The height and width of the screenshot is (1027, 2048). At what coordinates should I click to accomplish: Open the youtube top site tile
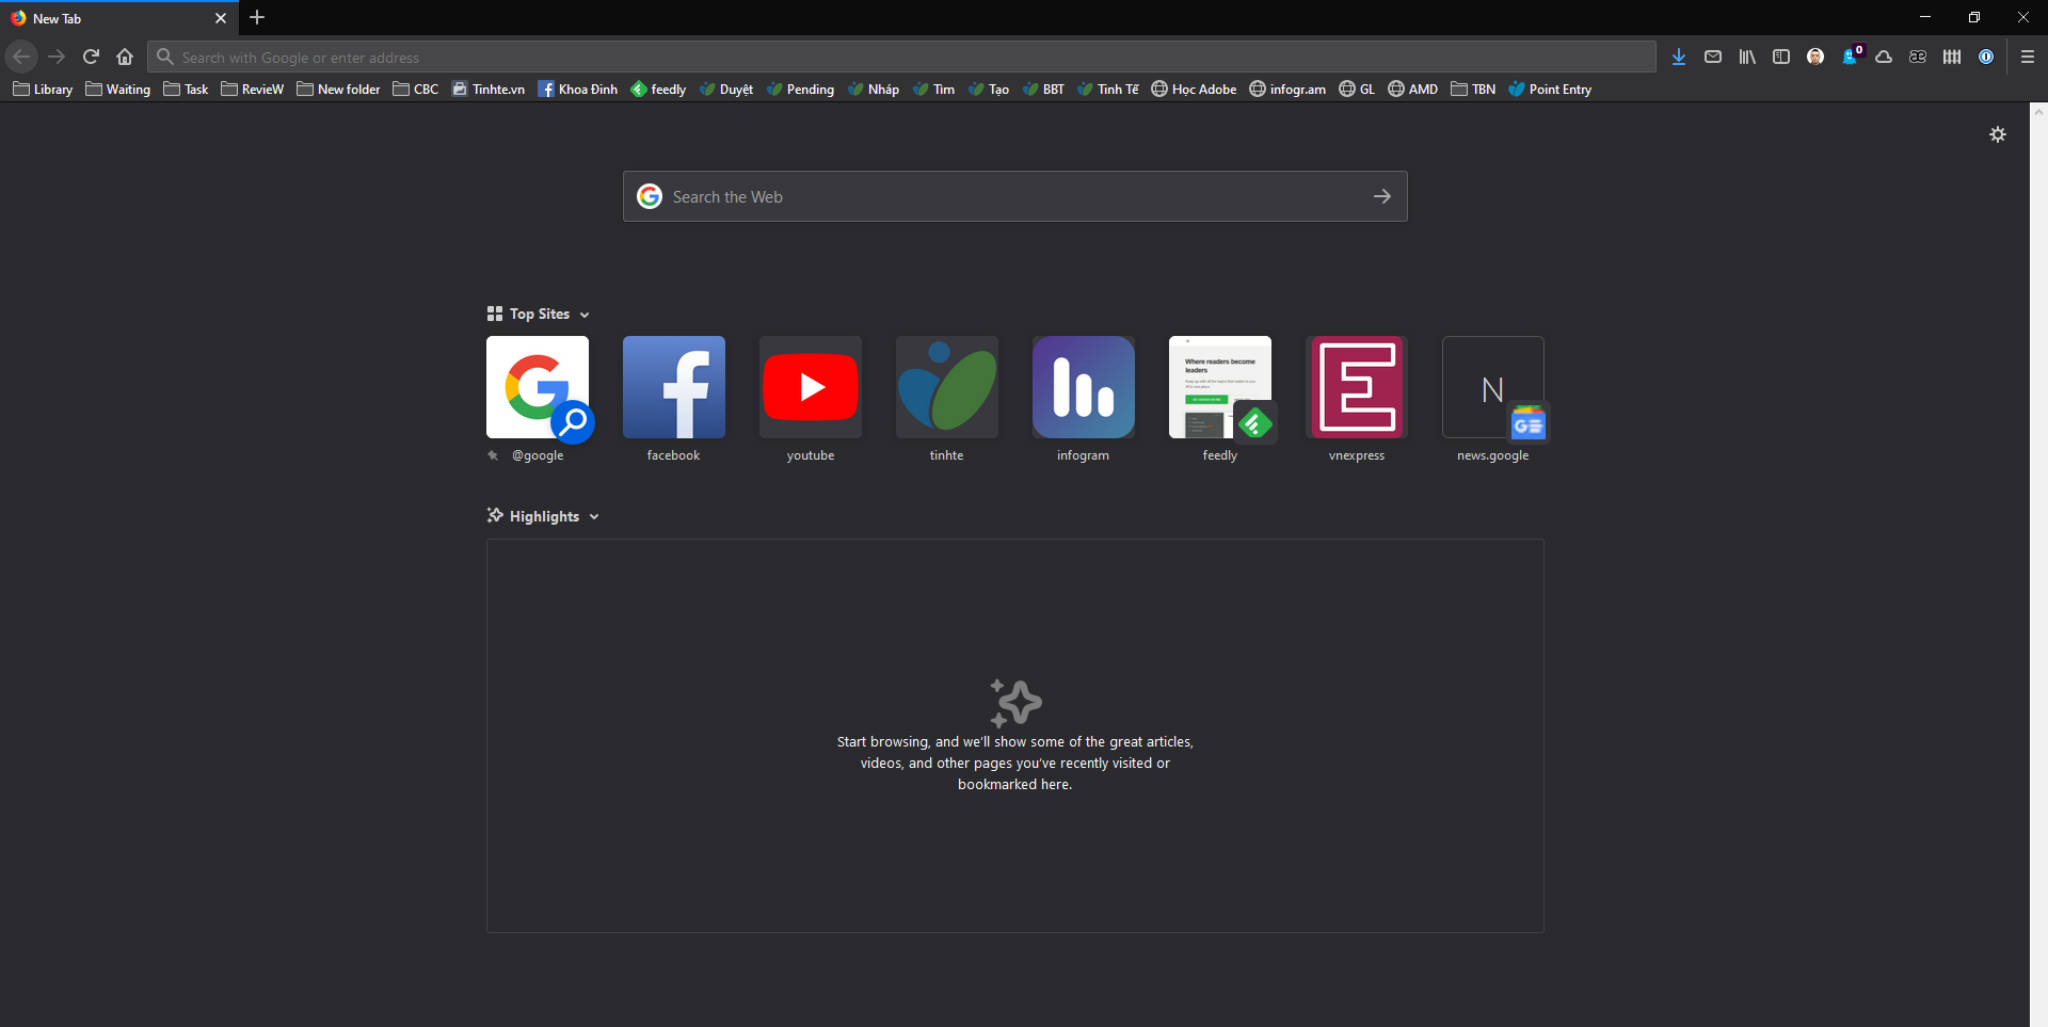coord(810,388)
